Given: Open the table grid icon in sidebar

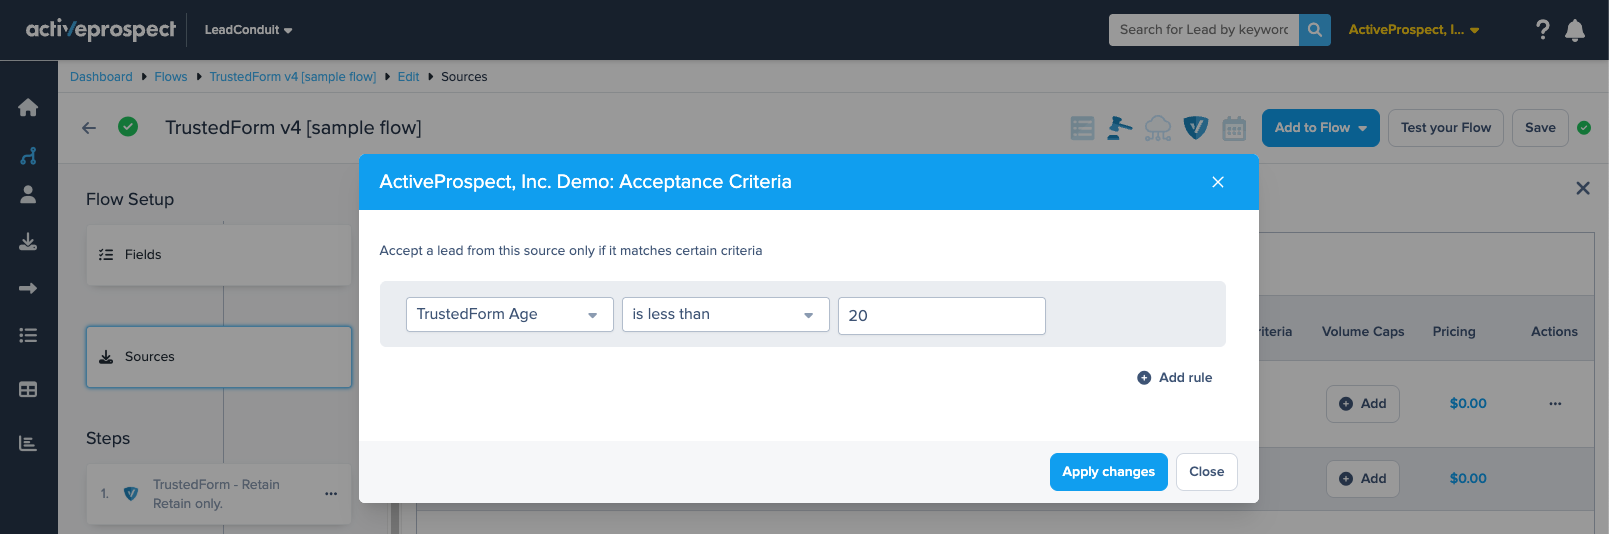Looking at the screenshot, I should point(28,389).
